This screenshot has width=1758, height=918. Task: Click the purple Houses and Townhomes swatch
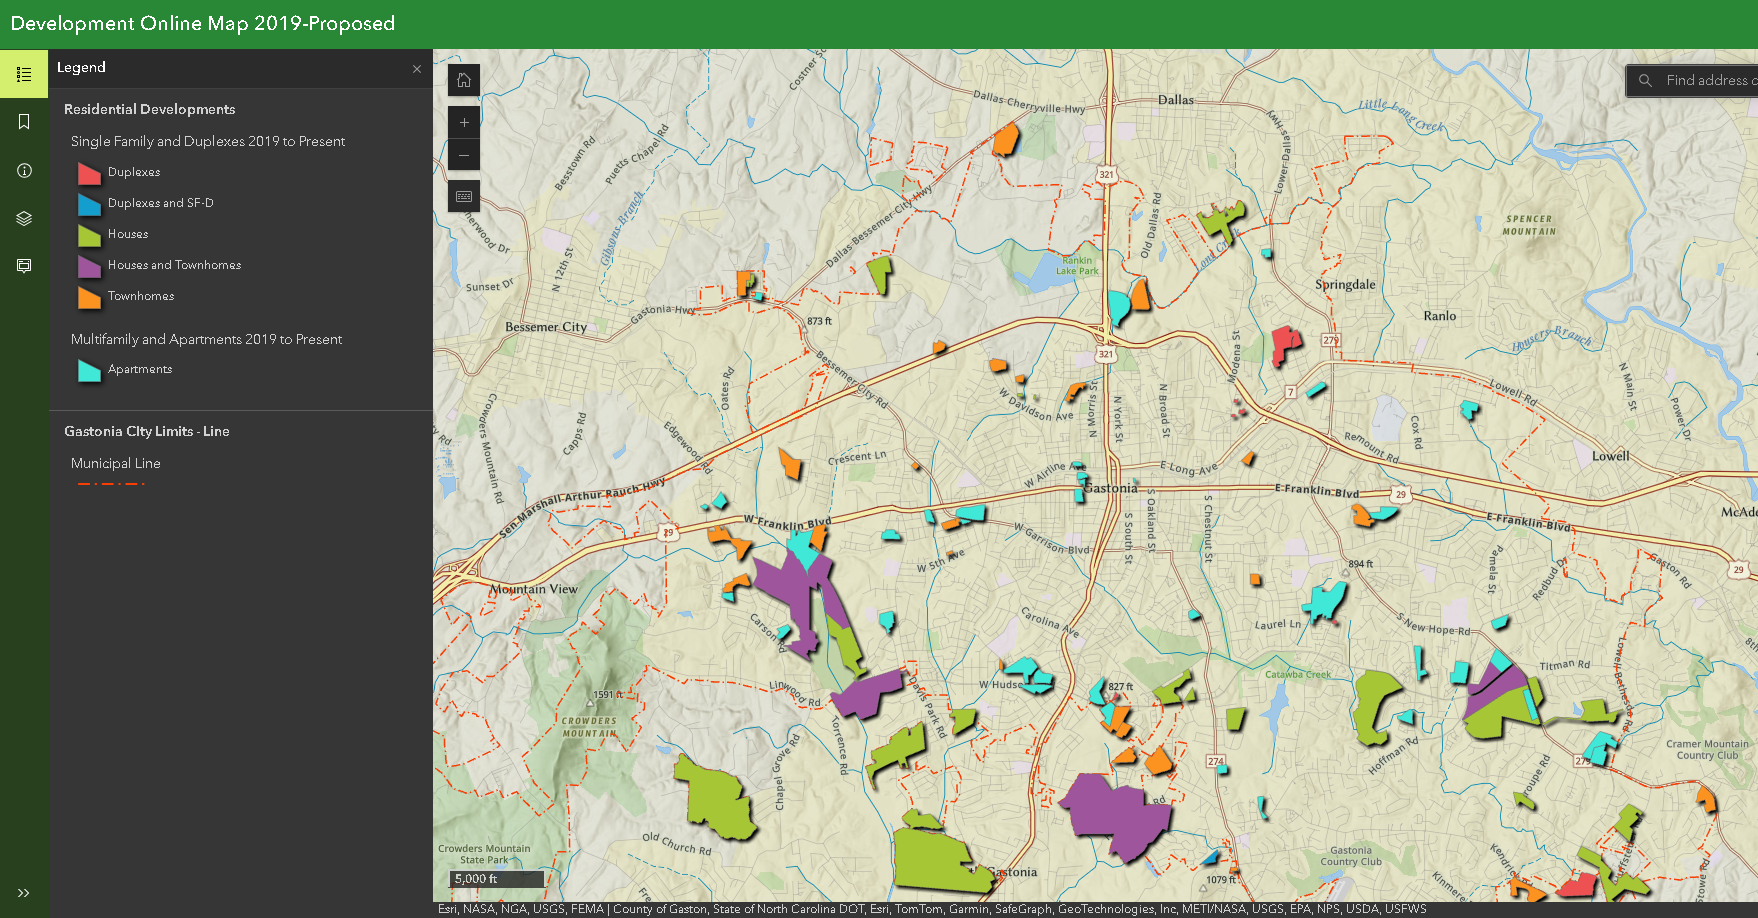pos(88,265)
